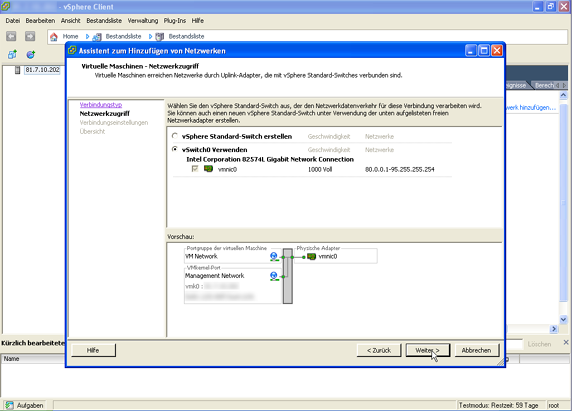Click the Home breadcrumb text
Viewport: 572px width, 411px height.
tap(70, 36)
